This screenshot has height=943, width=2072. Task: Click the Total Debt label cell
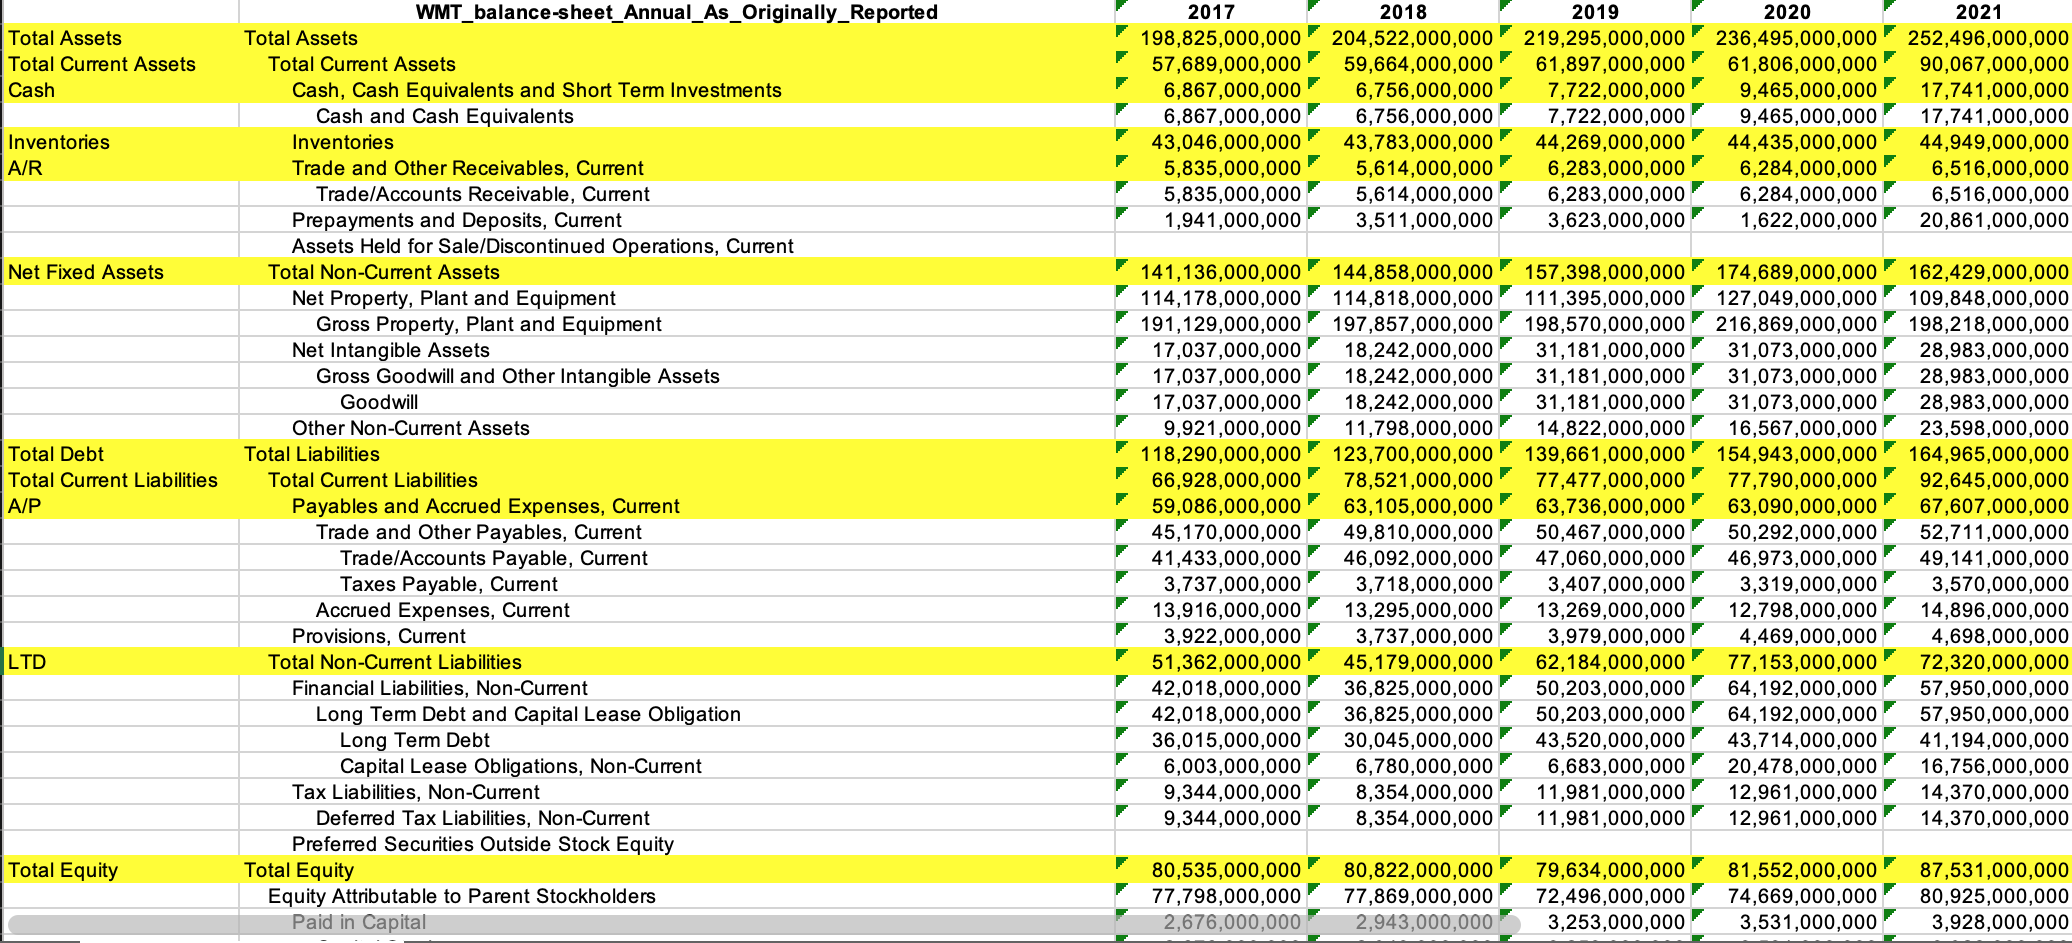point(120,454)
